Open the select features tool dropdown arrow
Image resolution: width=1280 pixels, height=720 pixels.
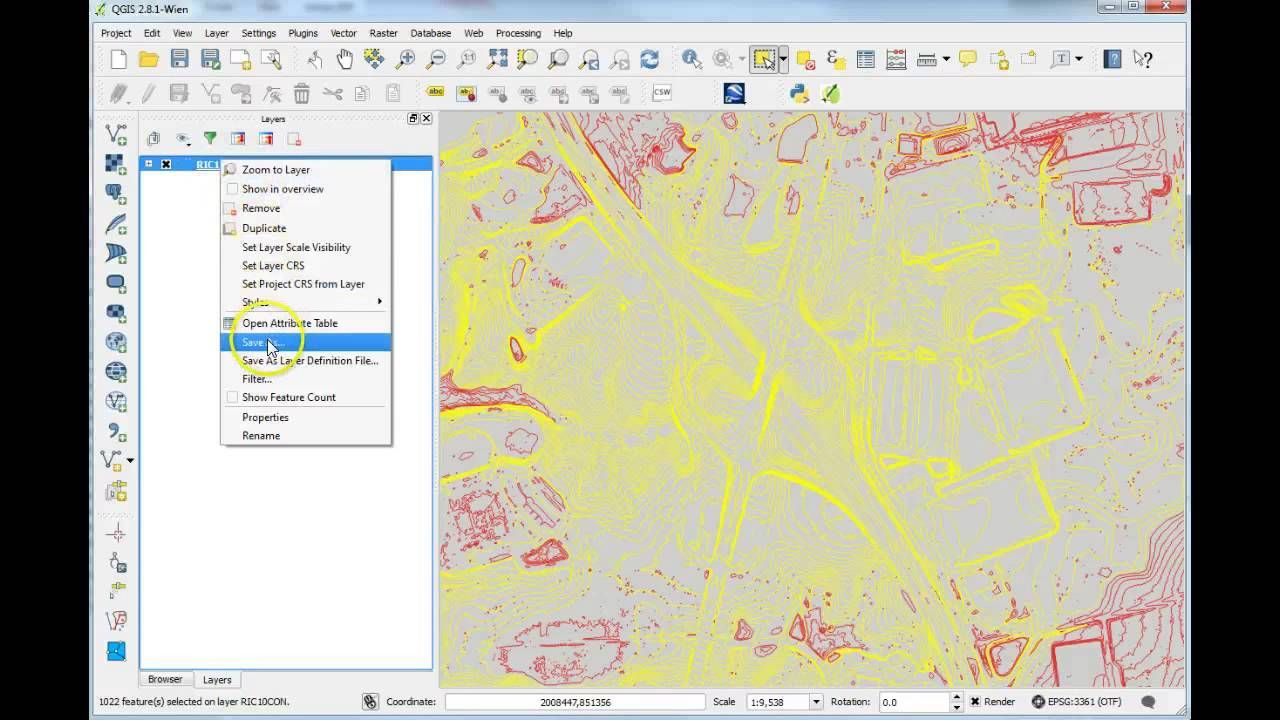tap(783, 60)
